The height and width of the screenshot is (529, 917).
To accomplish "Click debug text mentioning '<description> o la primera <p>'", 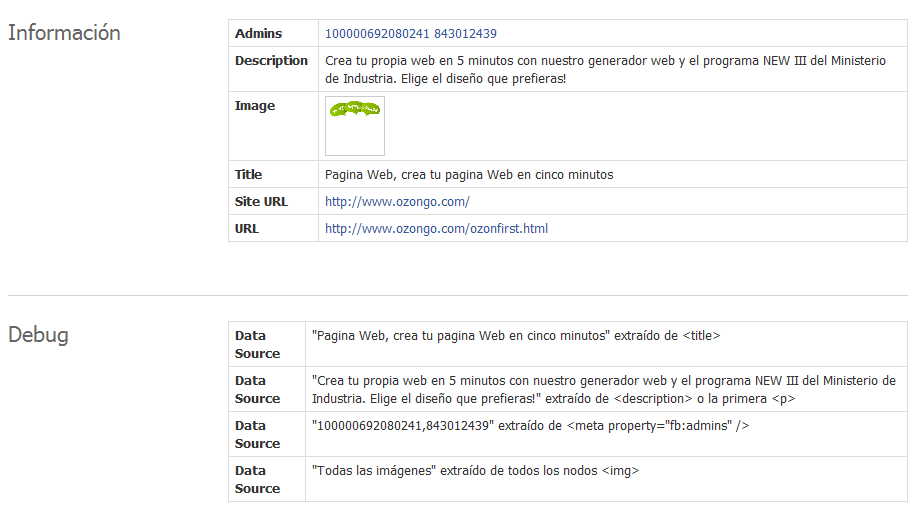I will (604, 389).
